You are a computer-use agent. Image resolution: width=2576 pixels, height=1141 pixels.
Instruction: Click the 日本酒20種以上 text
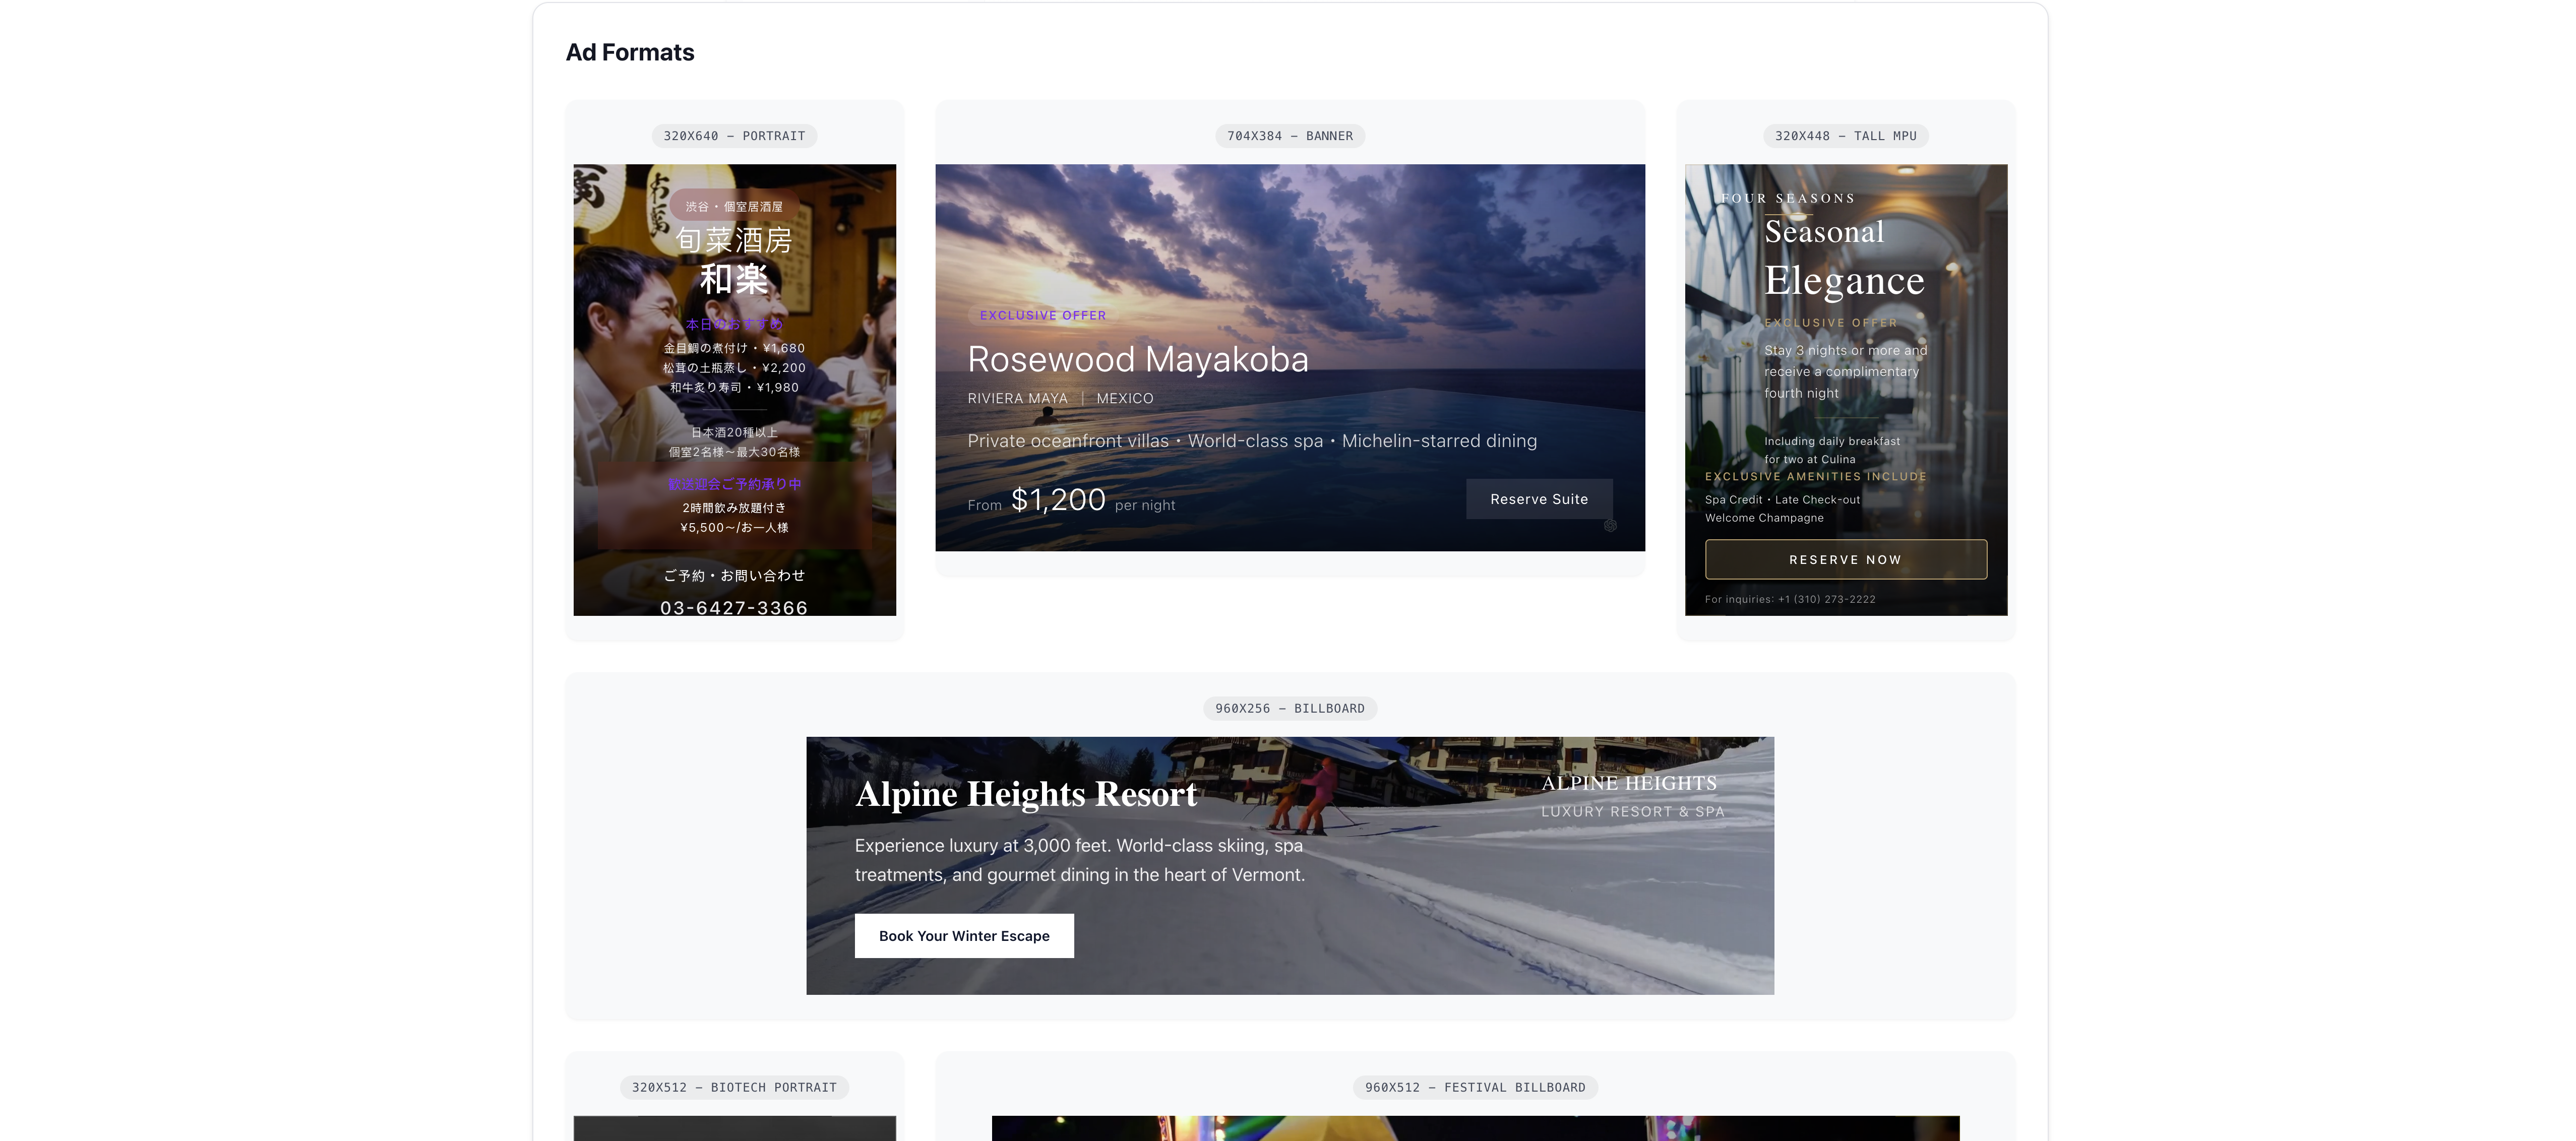tap(734, 432)
